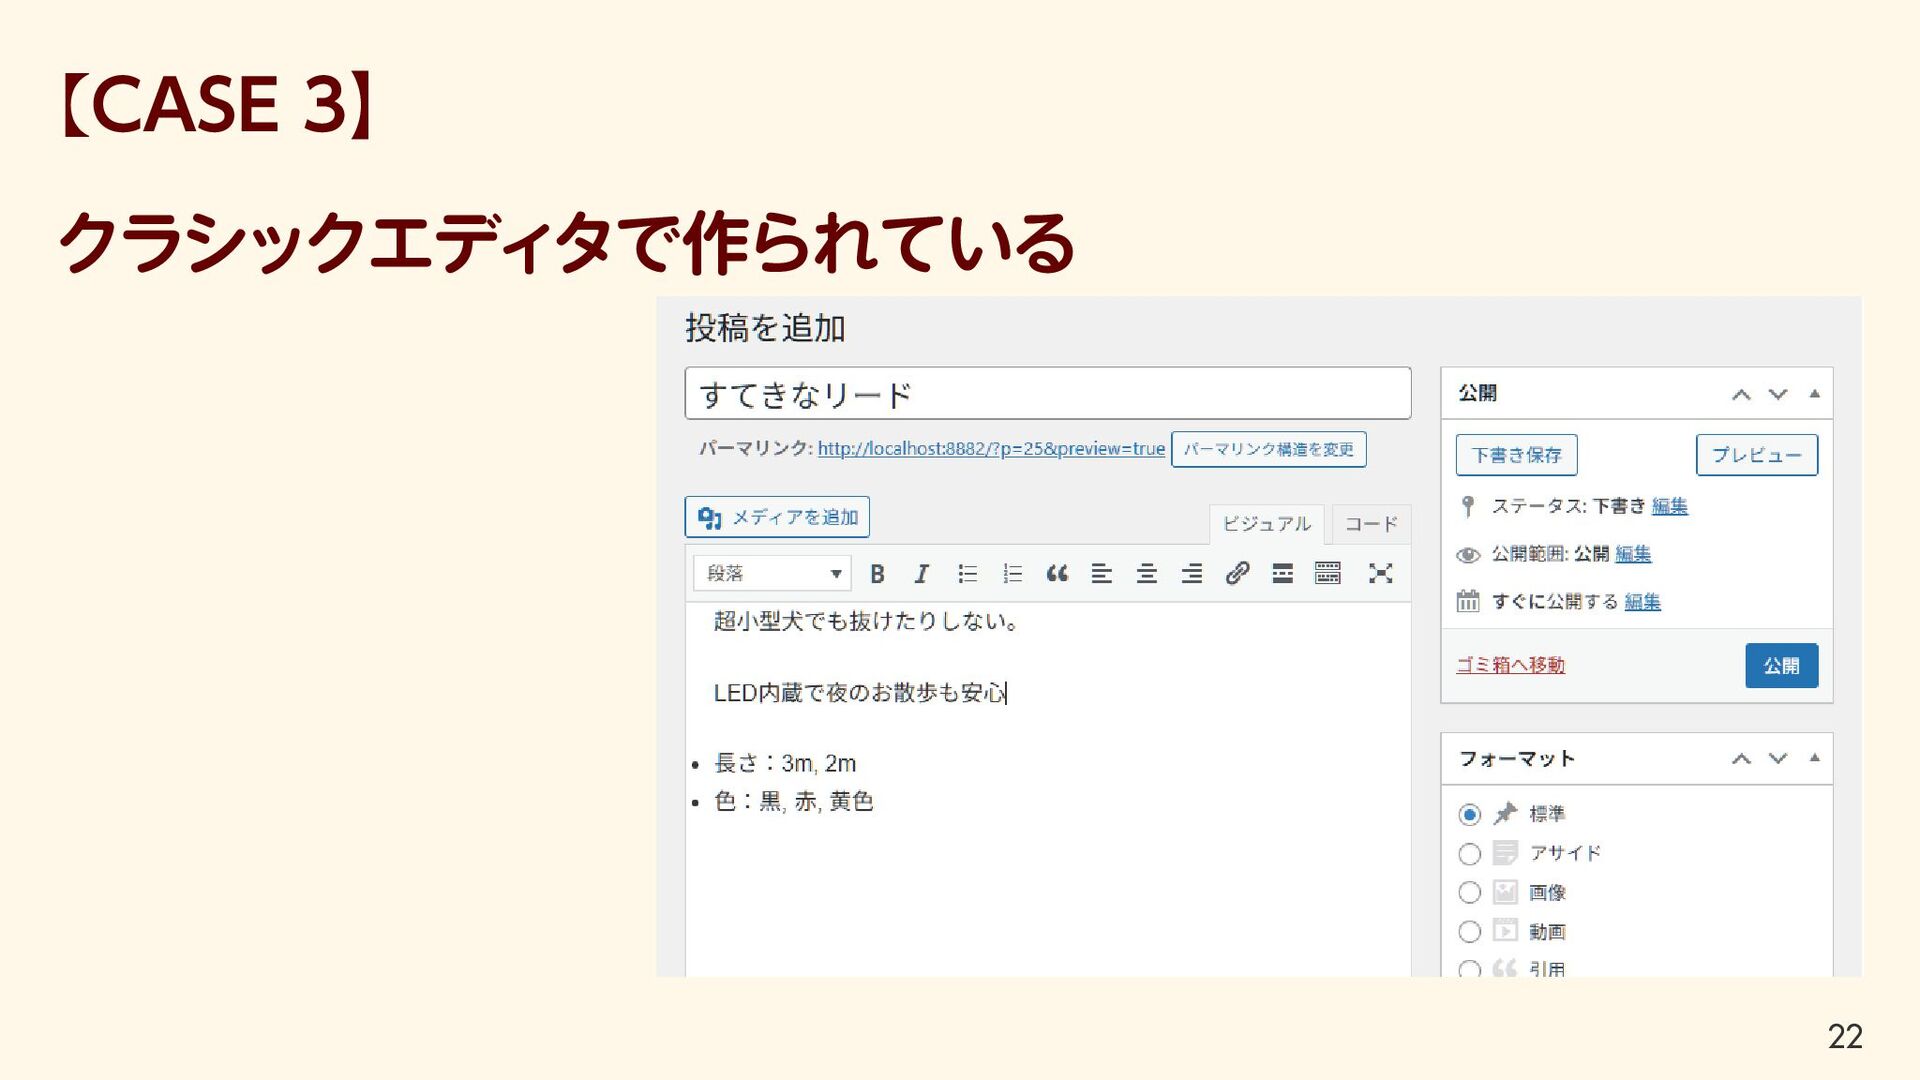The height and width of the screenshot is (1080, 1920).
Task: Insert a bulleted list
Action: [967, 574]
